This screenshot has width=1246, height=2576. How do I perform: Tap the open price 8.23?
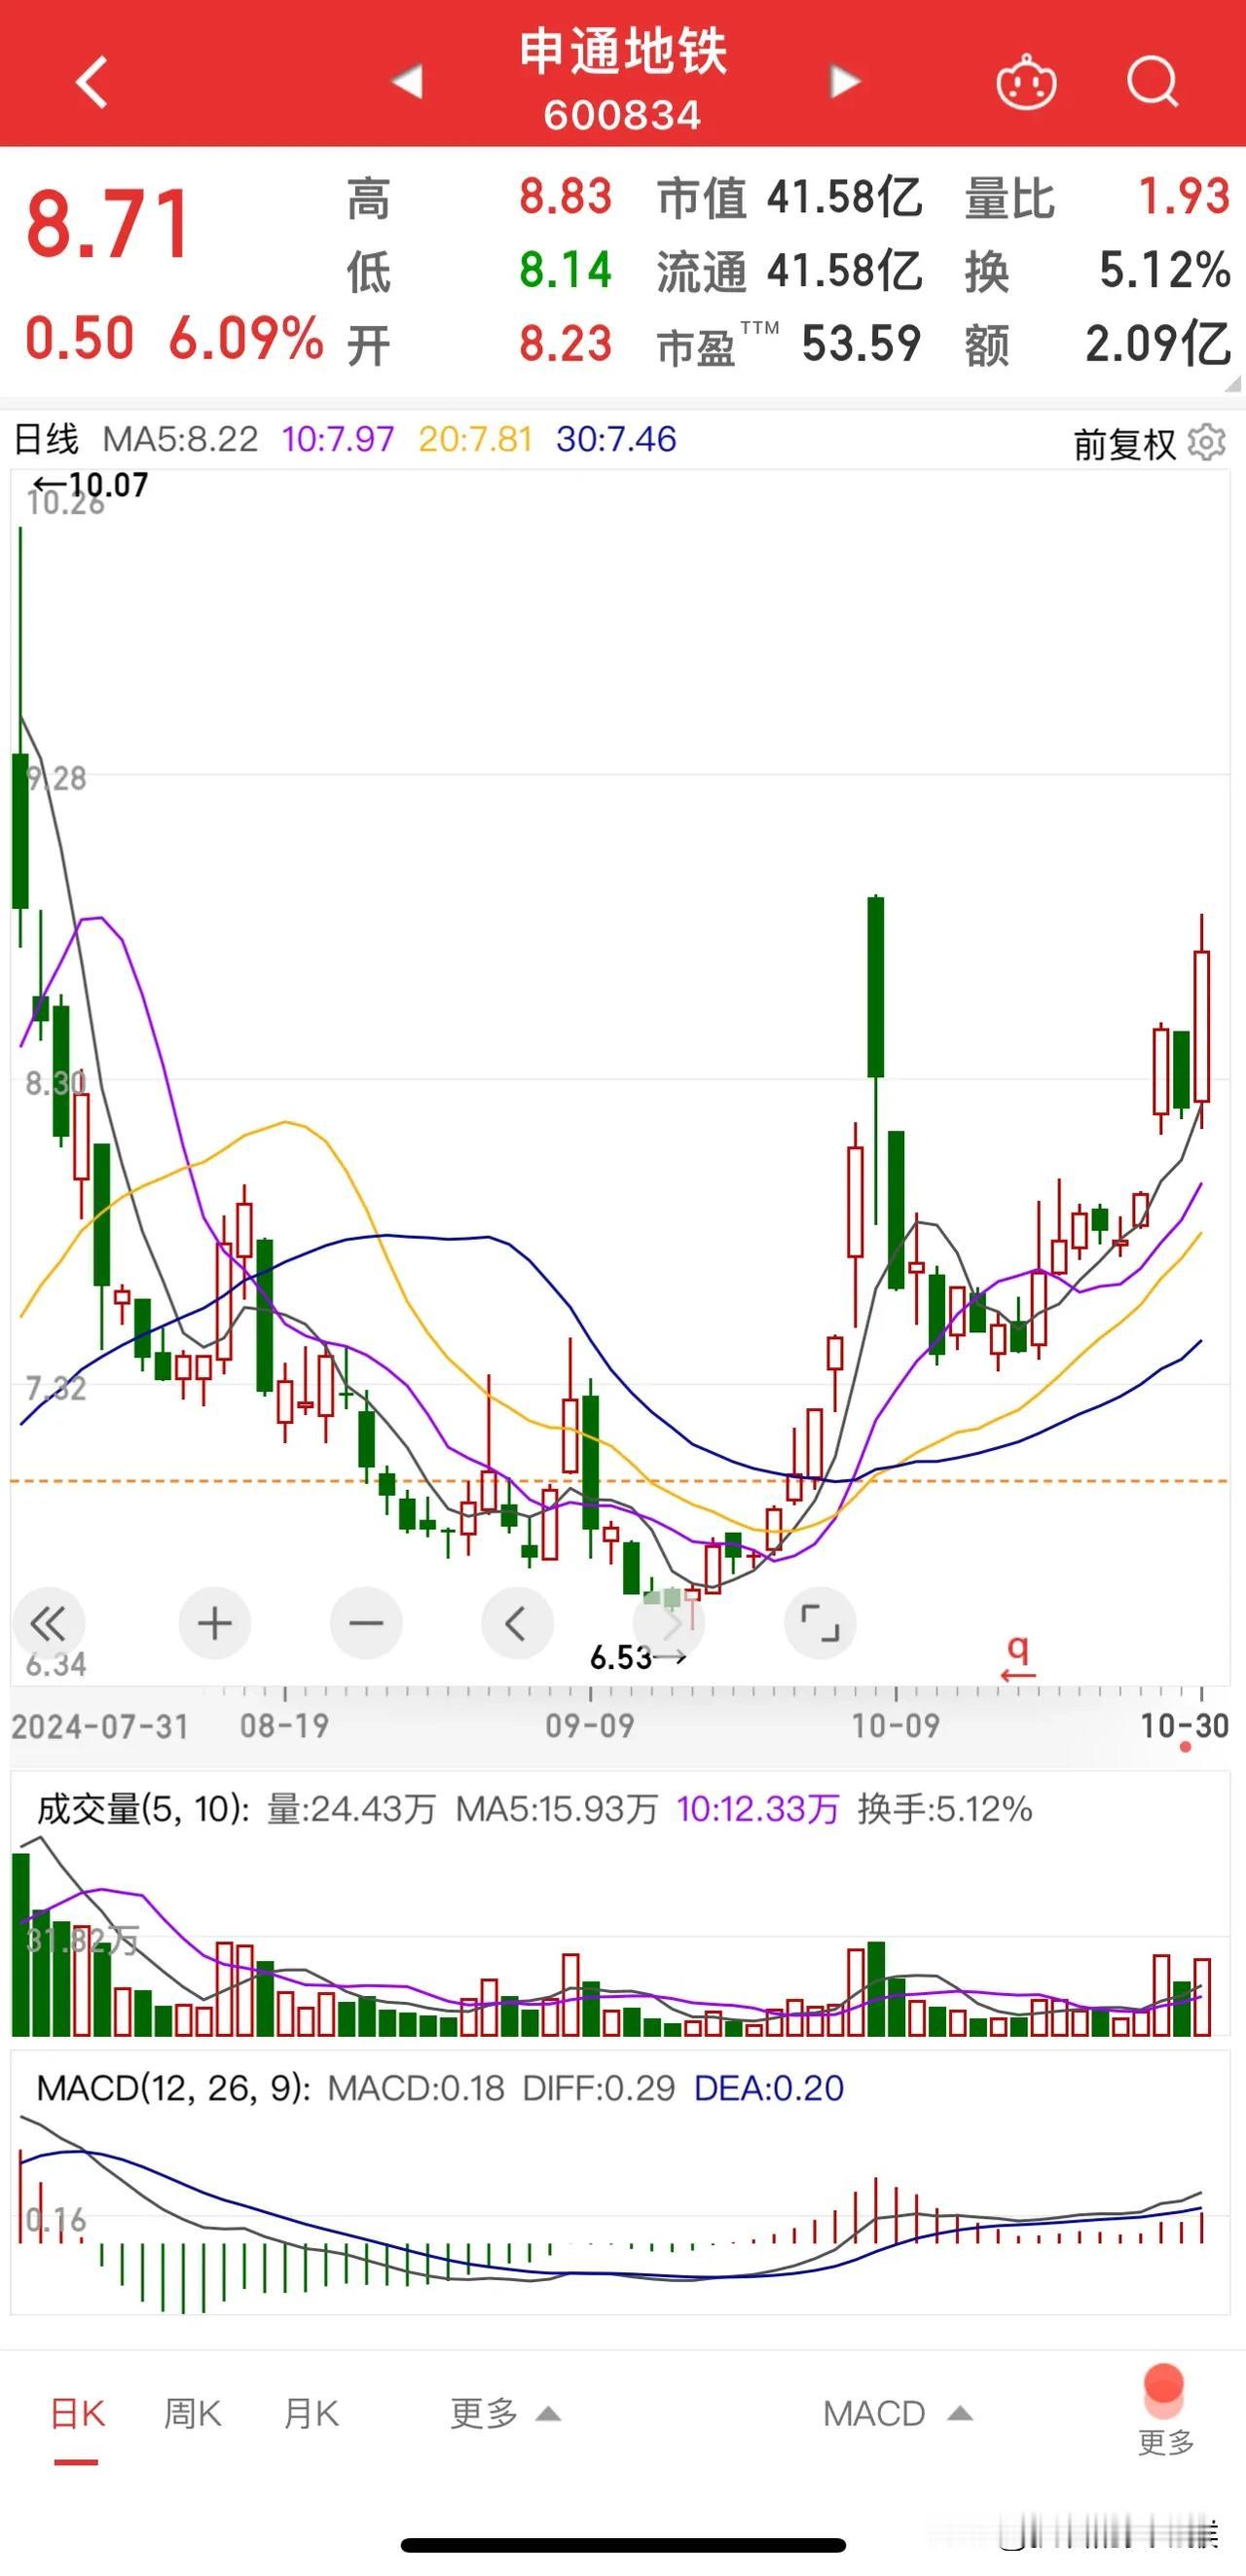565,344
